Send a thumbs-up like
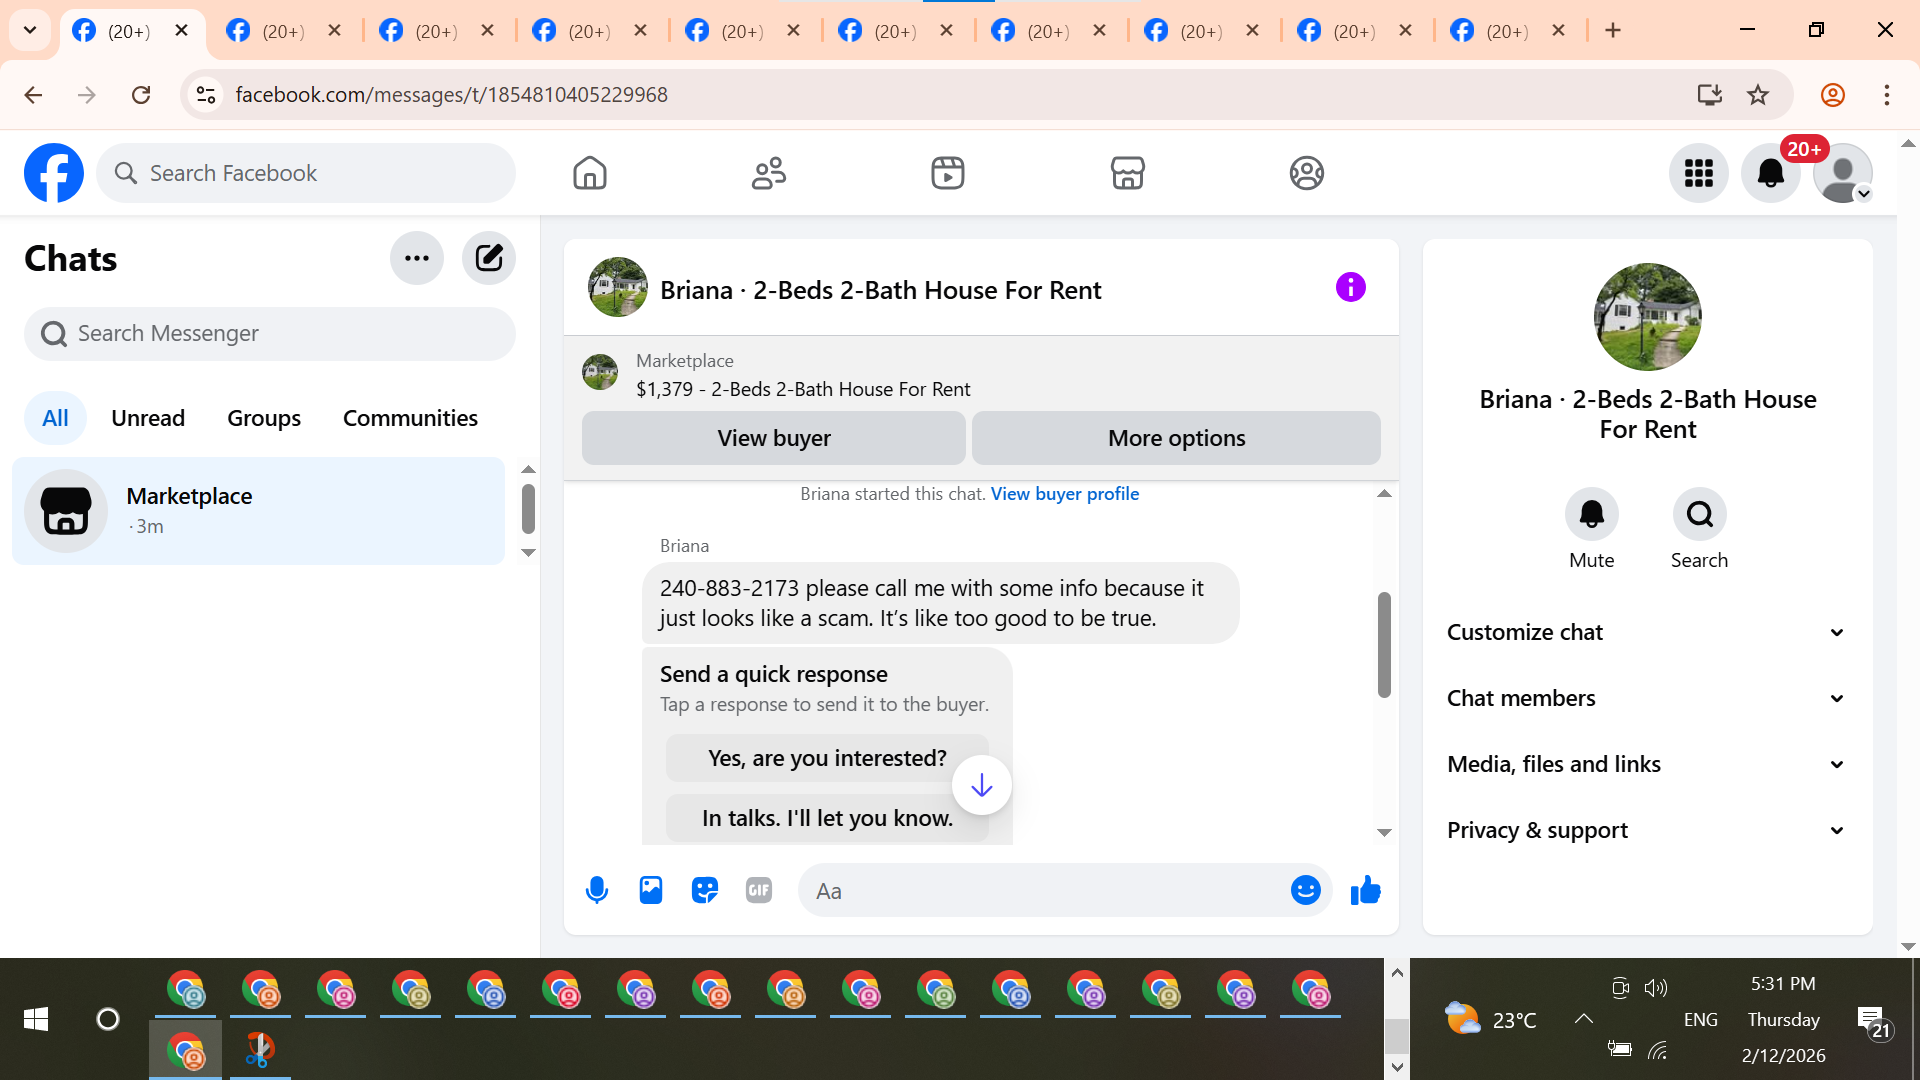This screenshot has height=1080, width=1920. (x=1365, y=890)
